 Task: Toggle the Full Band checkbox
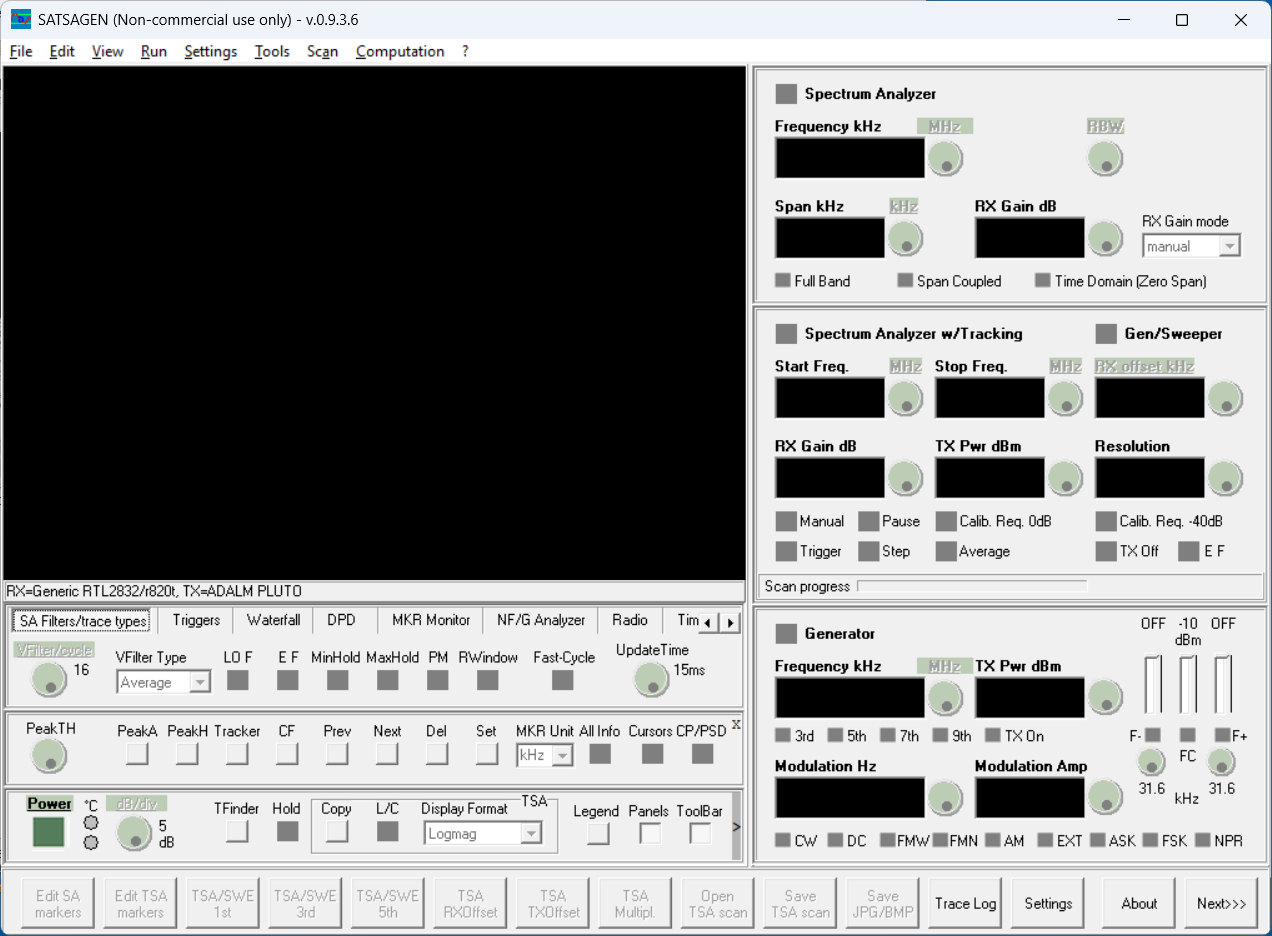point(783,281)
